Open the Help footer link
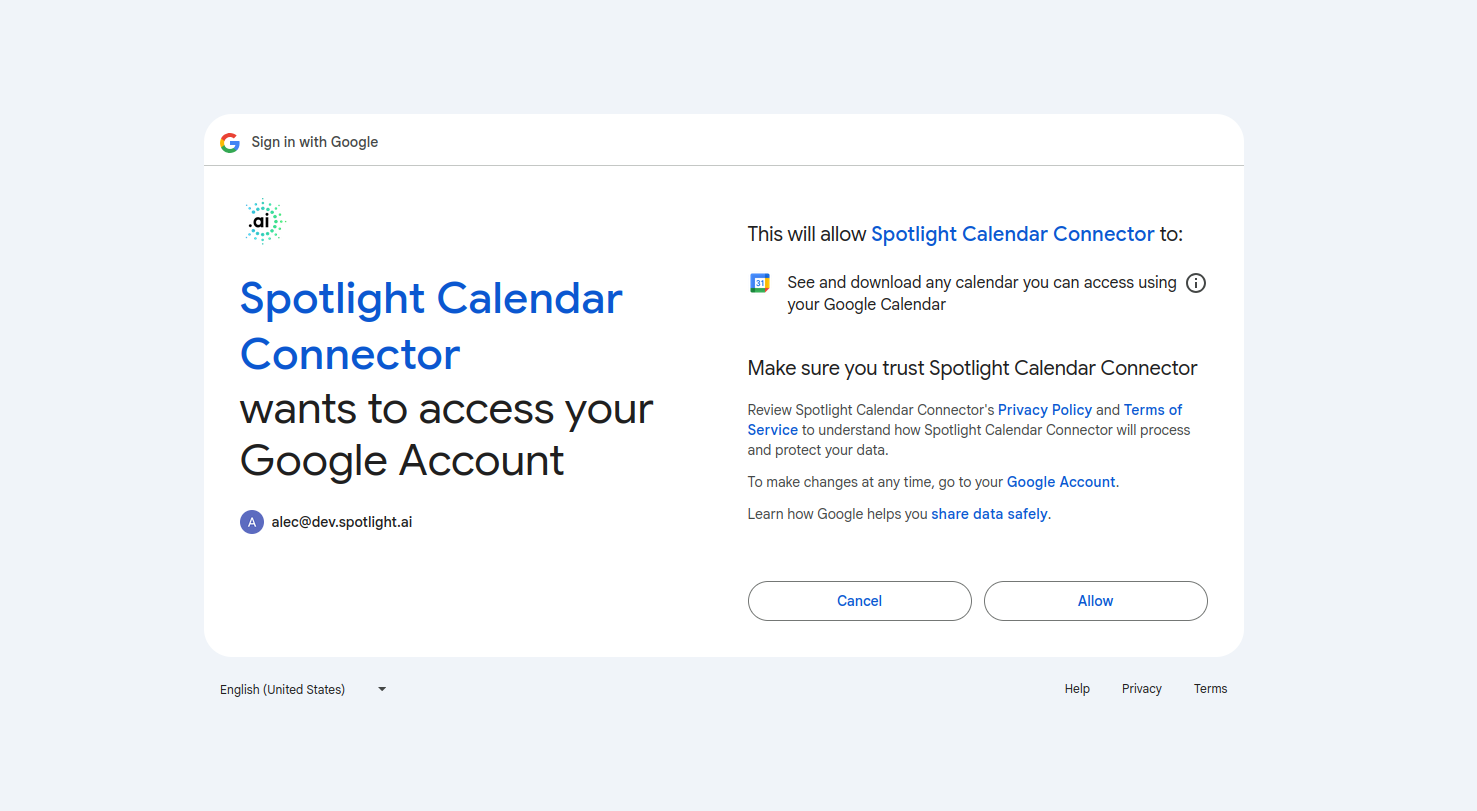 tap(1077, 689)
